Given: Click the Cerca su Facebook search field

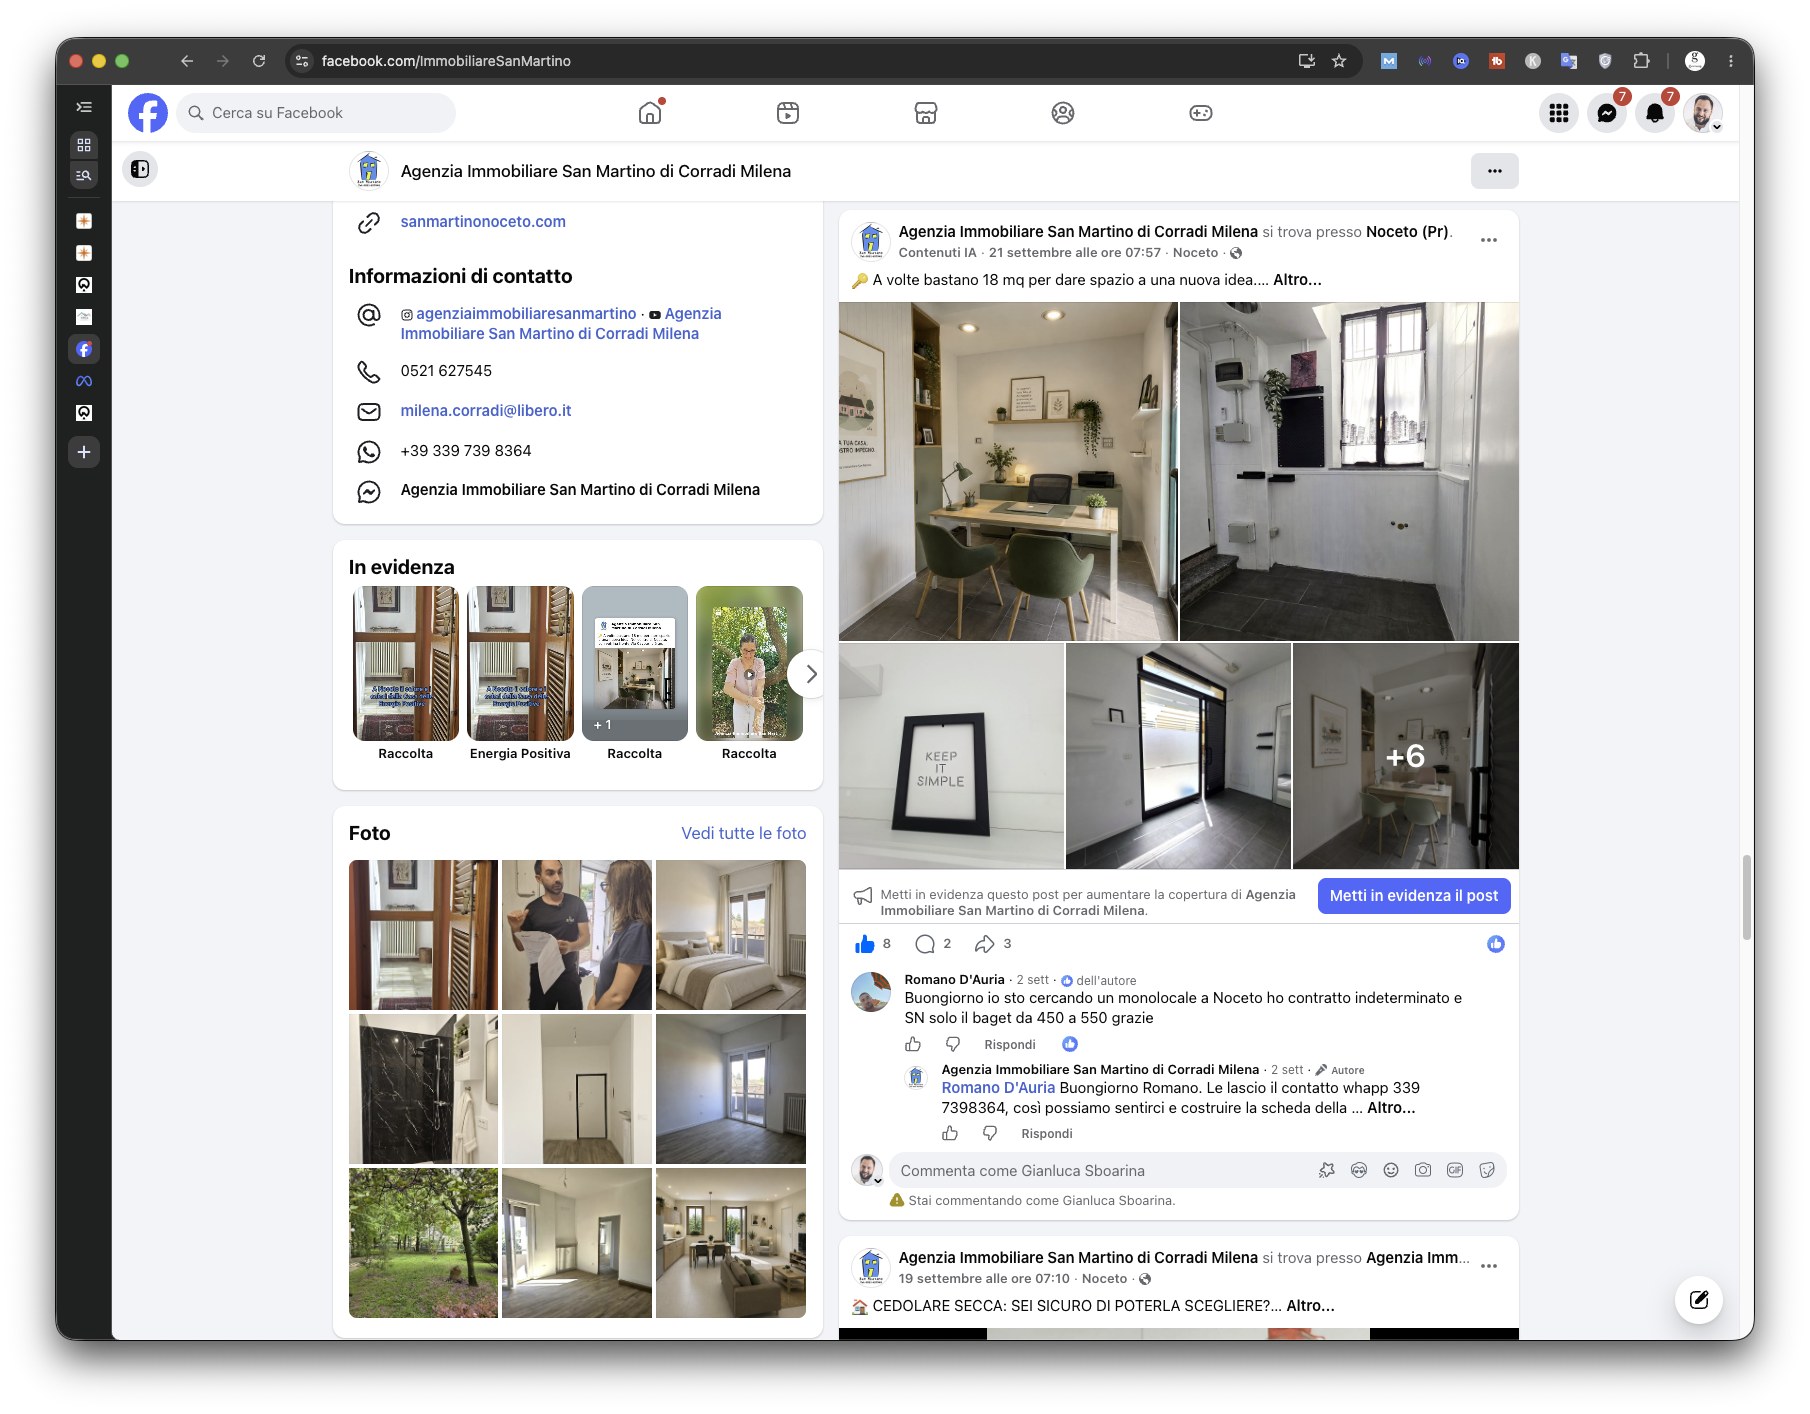Looking at the screenshot, I should coord(316,113).
